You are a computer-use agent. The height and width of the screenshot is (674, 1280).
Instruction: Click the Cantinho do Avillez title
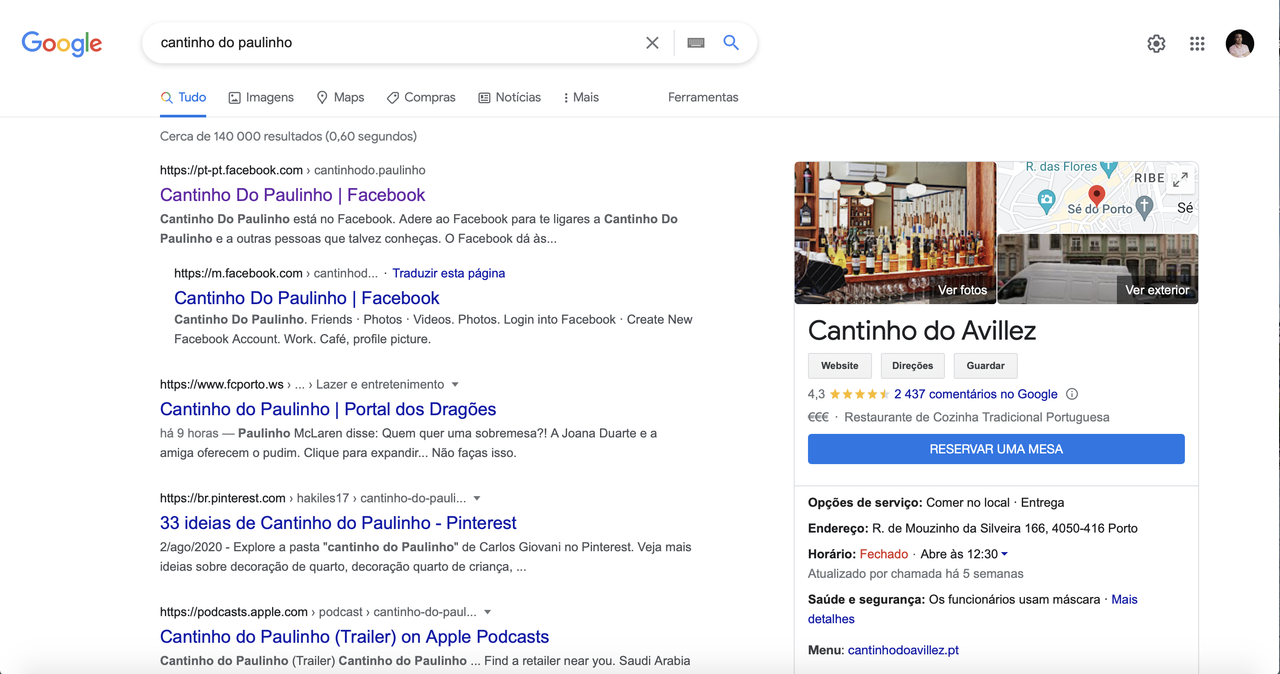point(922,330)
